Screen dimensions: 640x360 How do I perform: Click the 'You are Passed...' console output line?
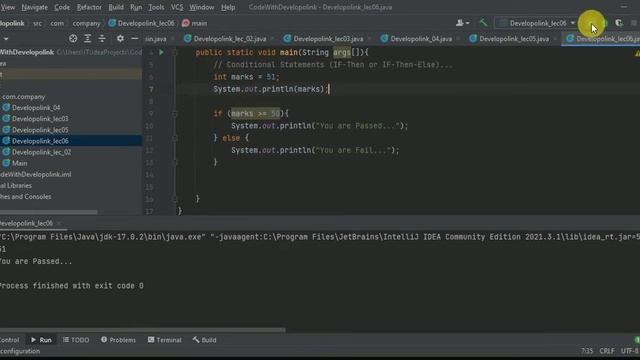tap(36, 261)
